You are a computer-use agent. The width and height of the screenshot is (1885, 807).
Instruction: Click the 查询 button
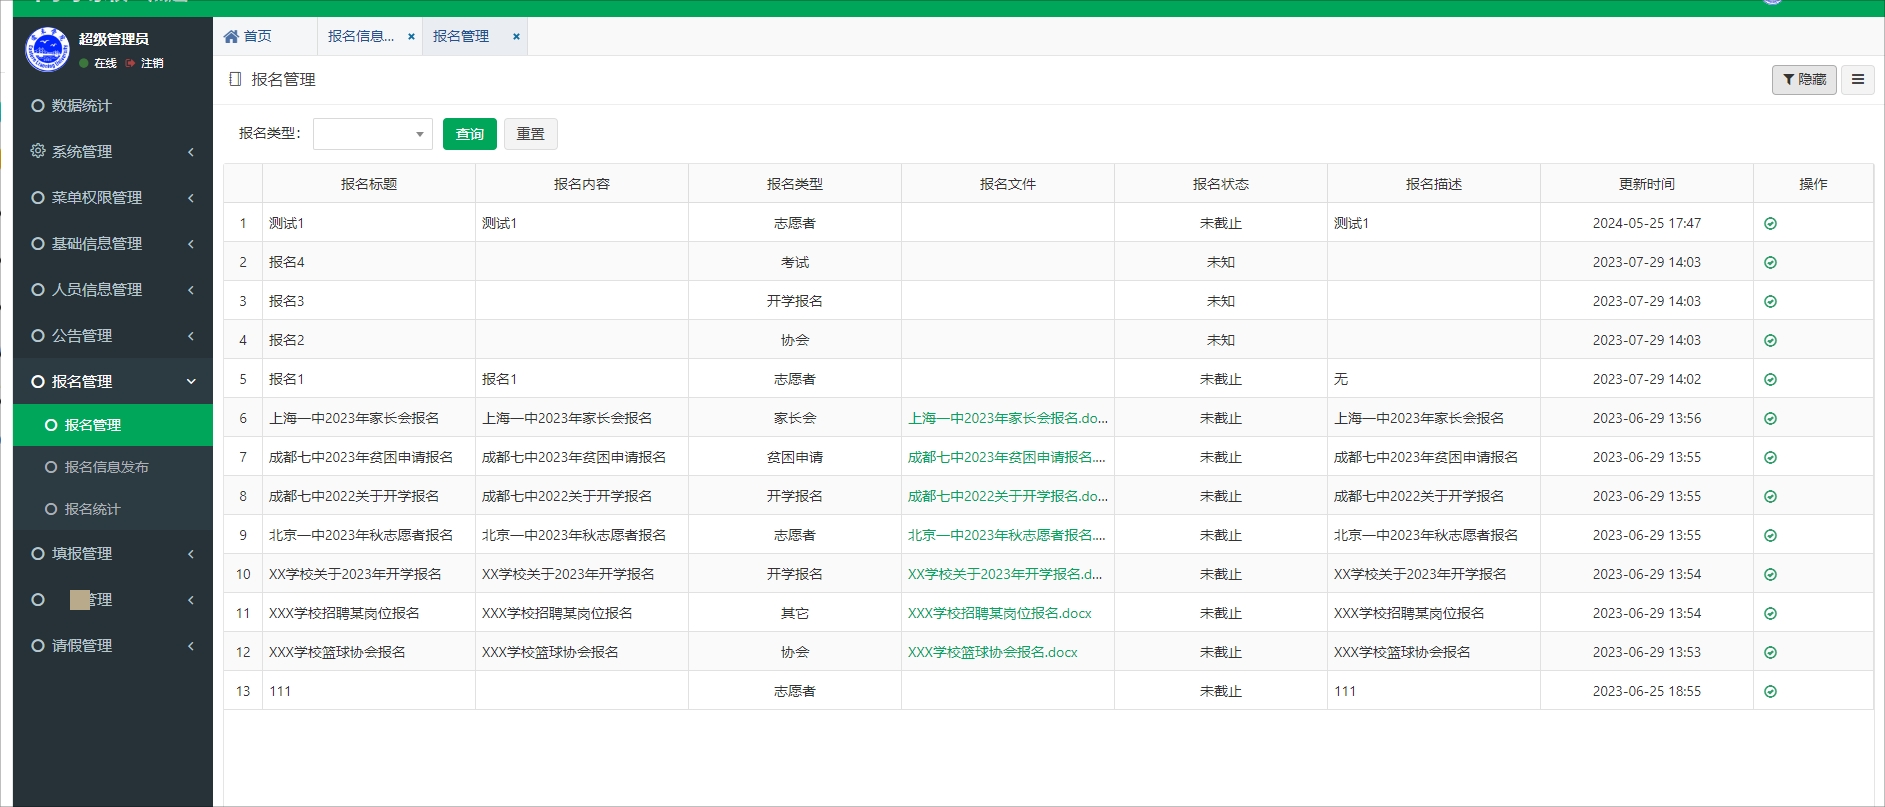coord(470,134)
